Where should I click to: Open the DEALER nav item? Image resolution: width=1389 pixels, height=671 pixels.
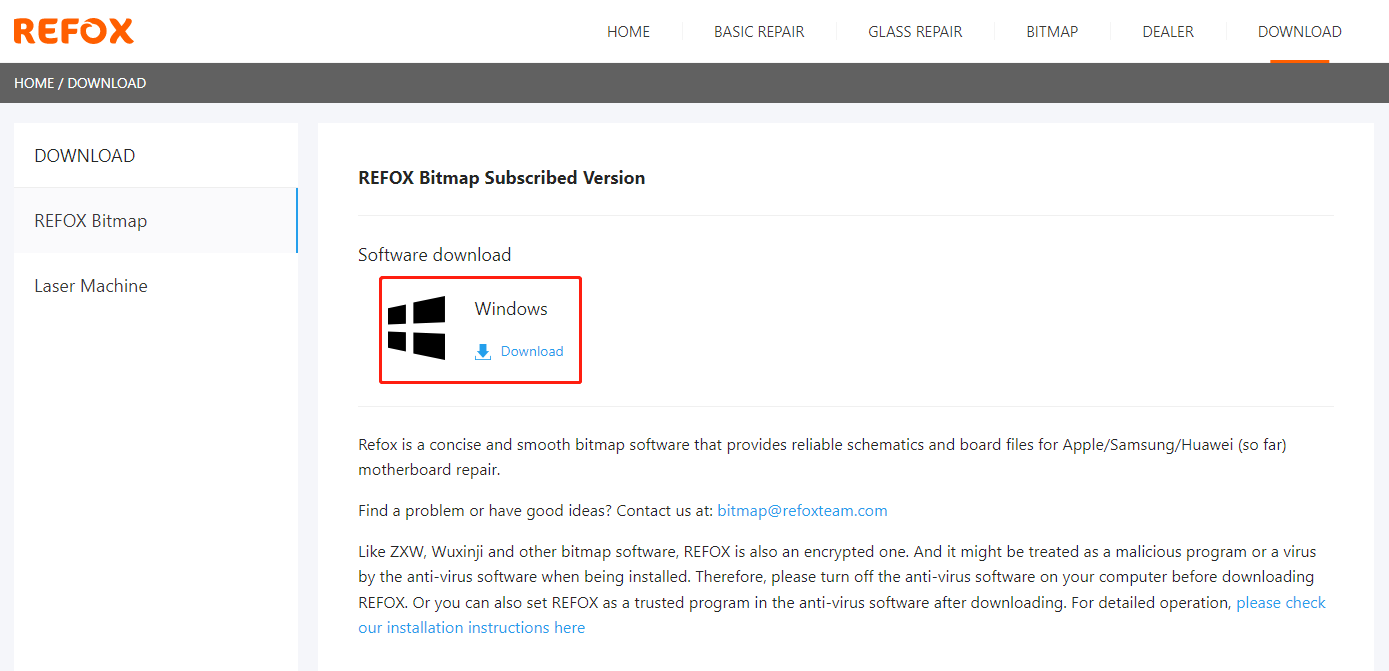click(x=1168, y=32)
